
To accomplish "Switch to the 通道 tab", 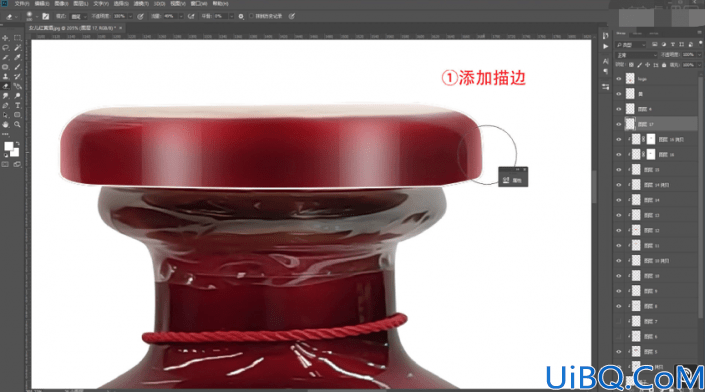I will 637,33.
